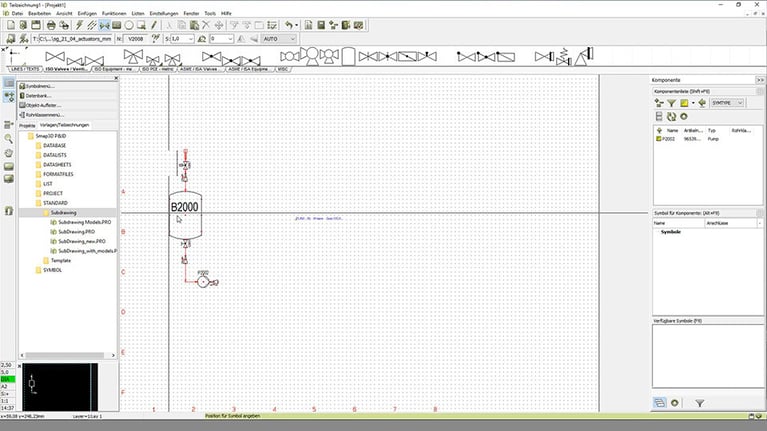The height and width of the screenshot is (431, 767).
Task: Click the Undo arrow icon
Action: [289, 25]
